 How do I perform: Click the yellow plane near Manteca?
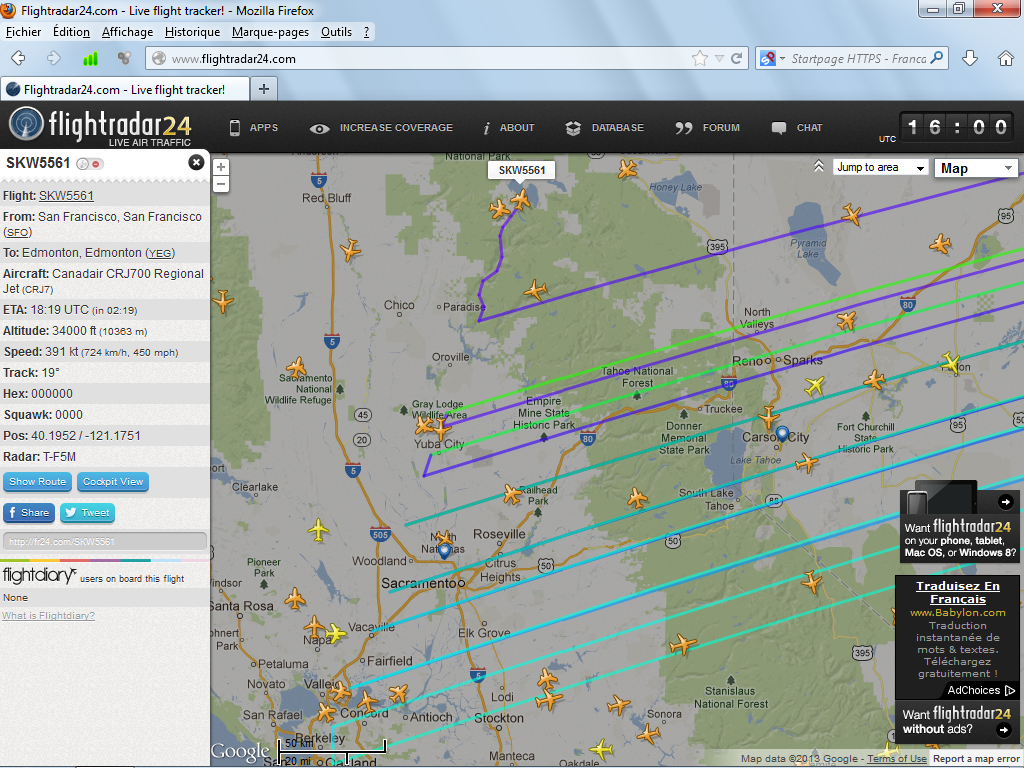(x=600, y=749)
